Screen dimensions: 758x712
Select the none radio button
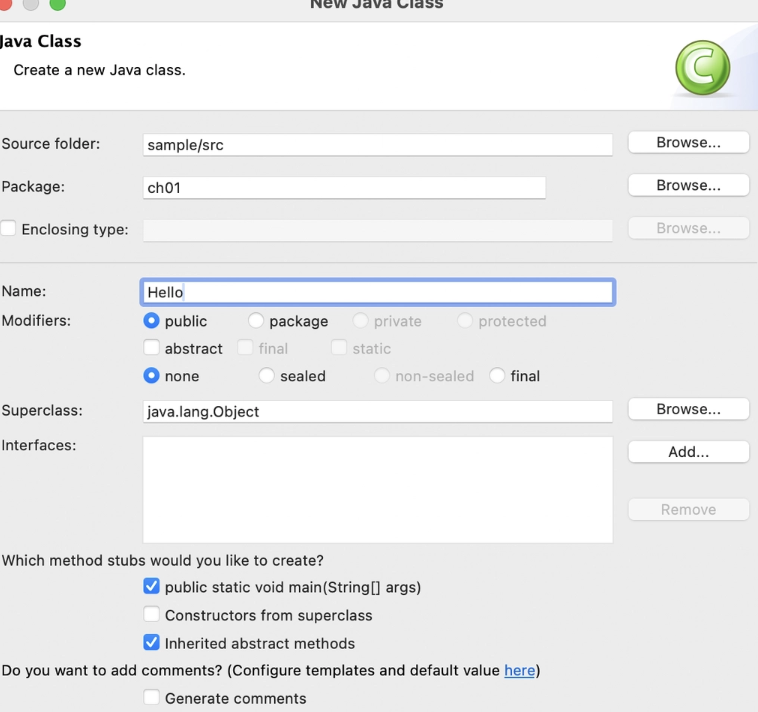[151, 376]
